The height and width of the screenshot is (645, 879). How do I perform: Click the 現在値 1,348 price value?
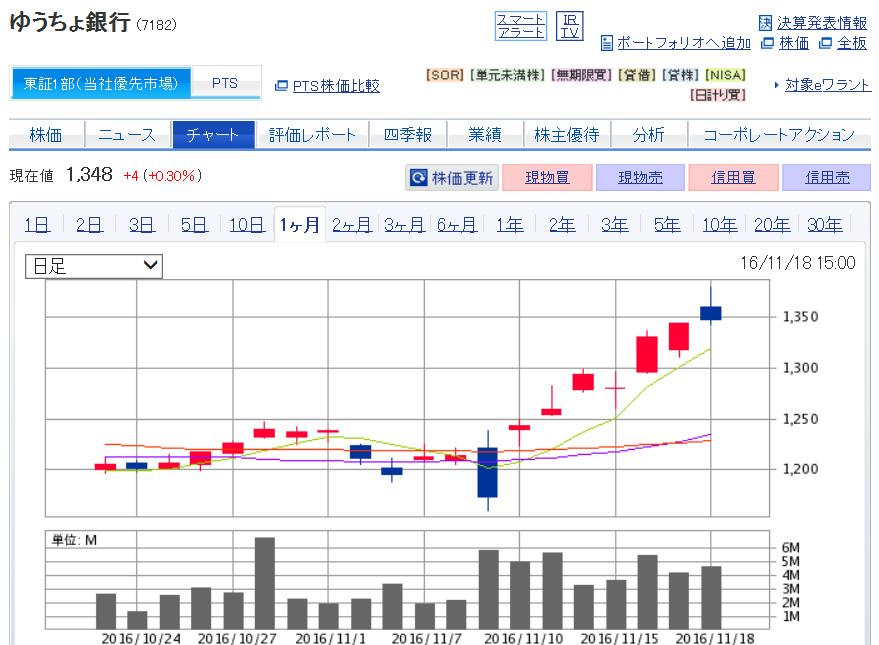[x=89, y=175]
